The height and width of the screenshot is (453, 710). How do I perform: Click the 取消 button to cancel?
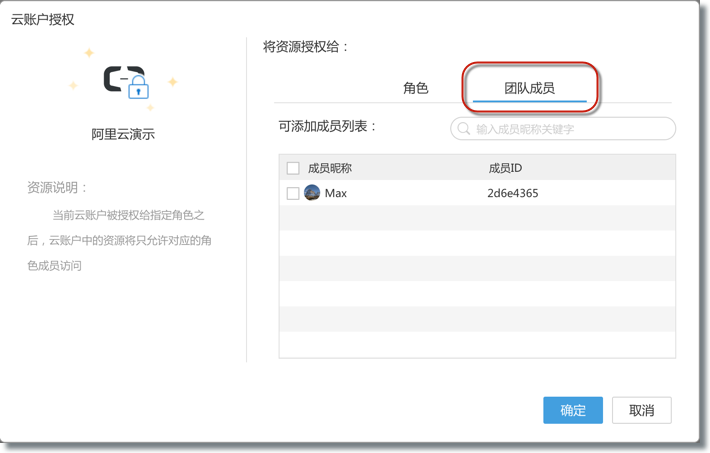point(641,410)
